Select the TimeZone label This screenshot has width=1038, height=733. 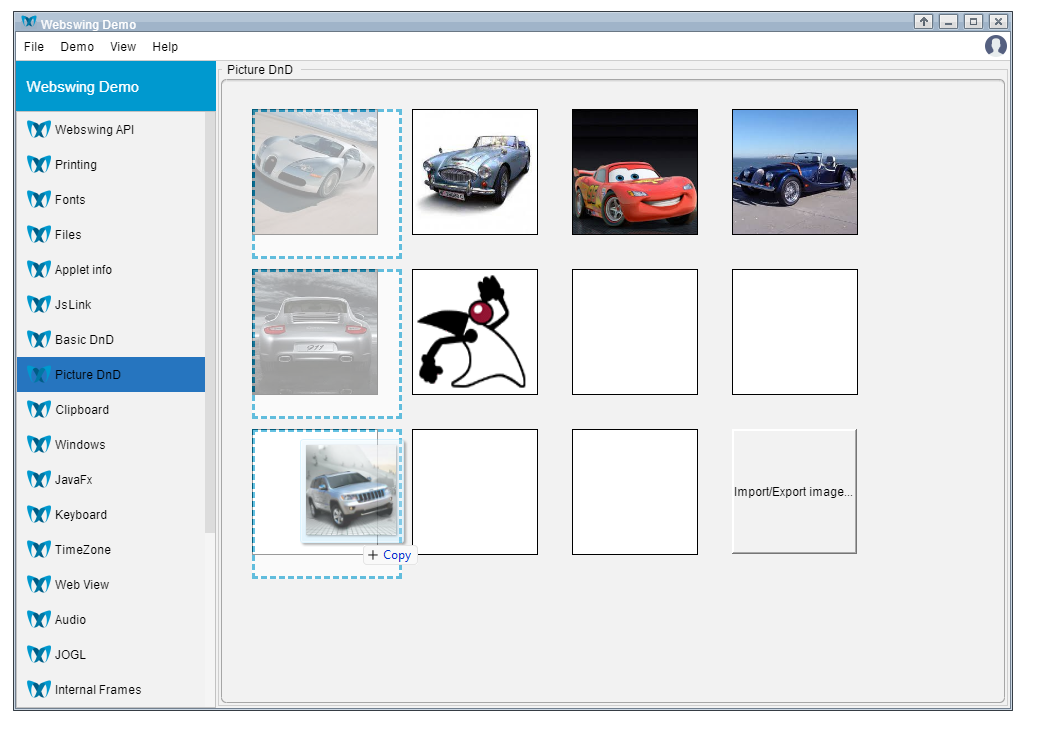pyautogui.click(x=83, y=550)
